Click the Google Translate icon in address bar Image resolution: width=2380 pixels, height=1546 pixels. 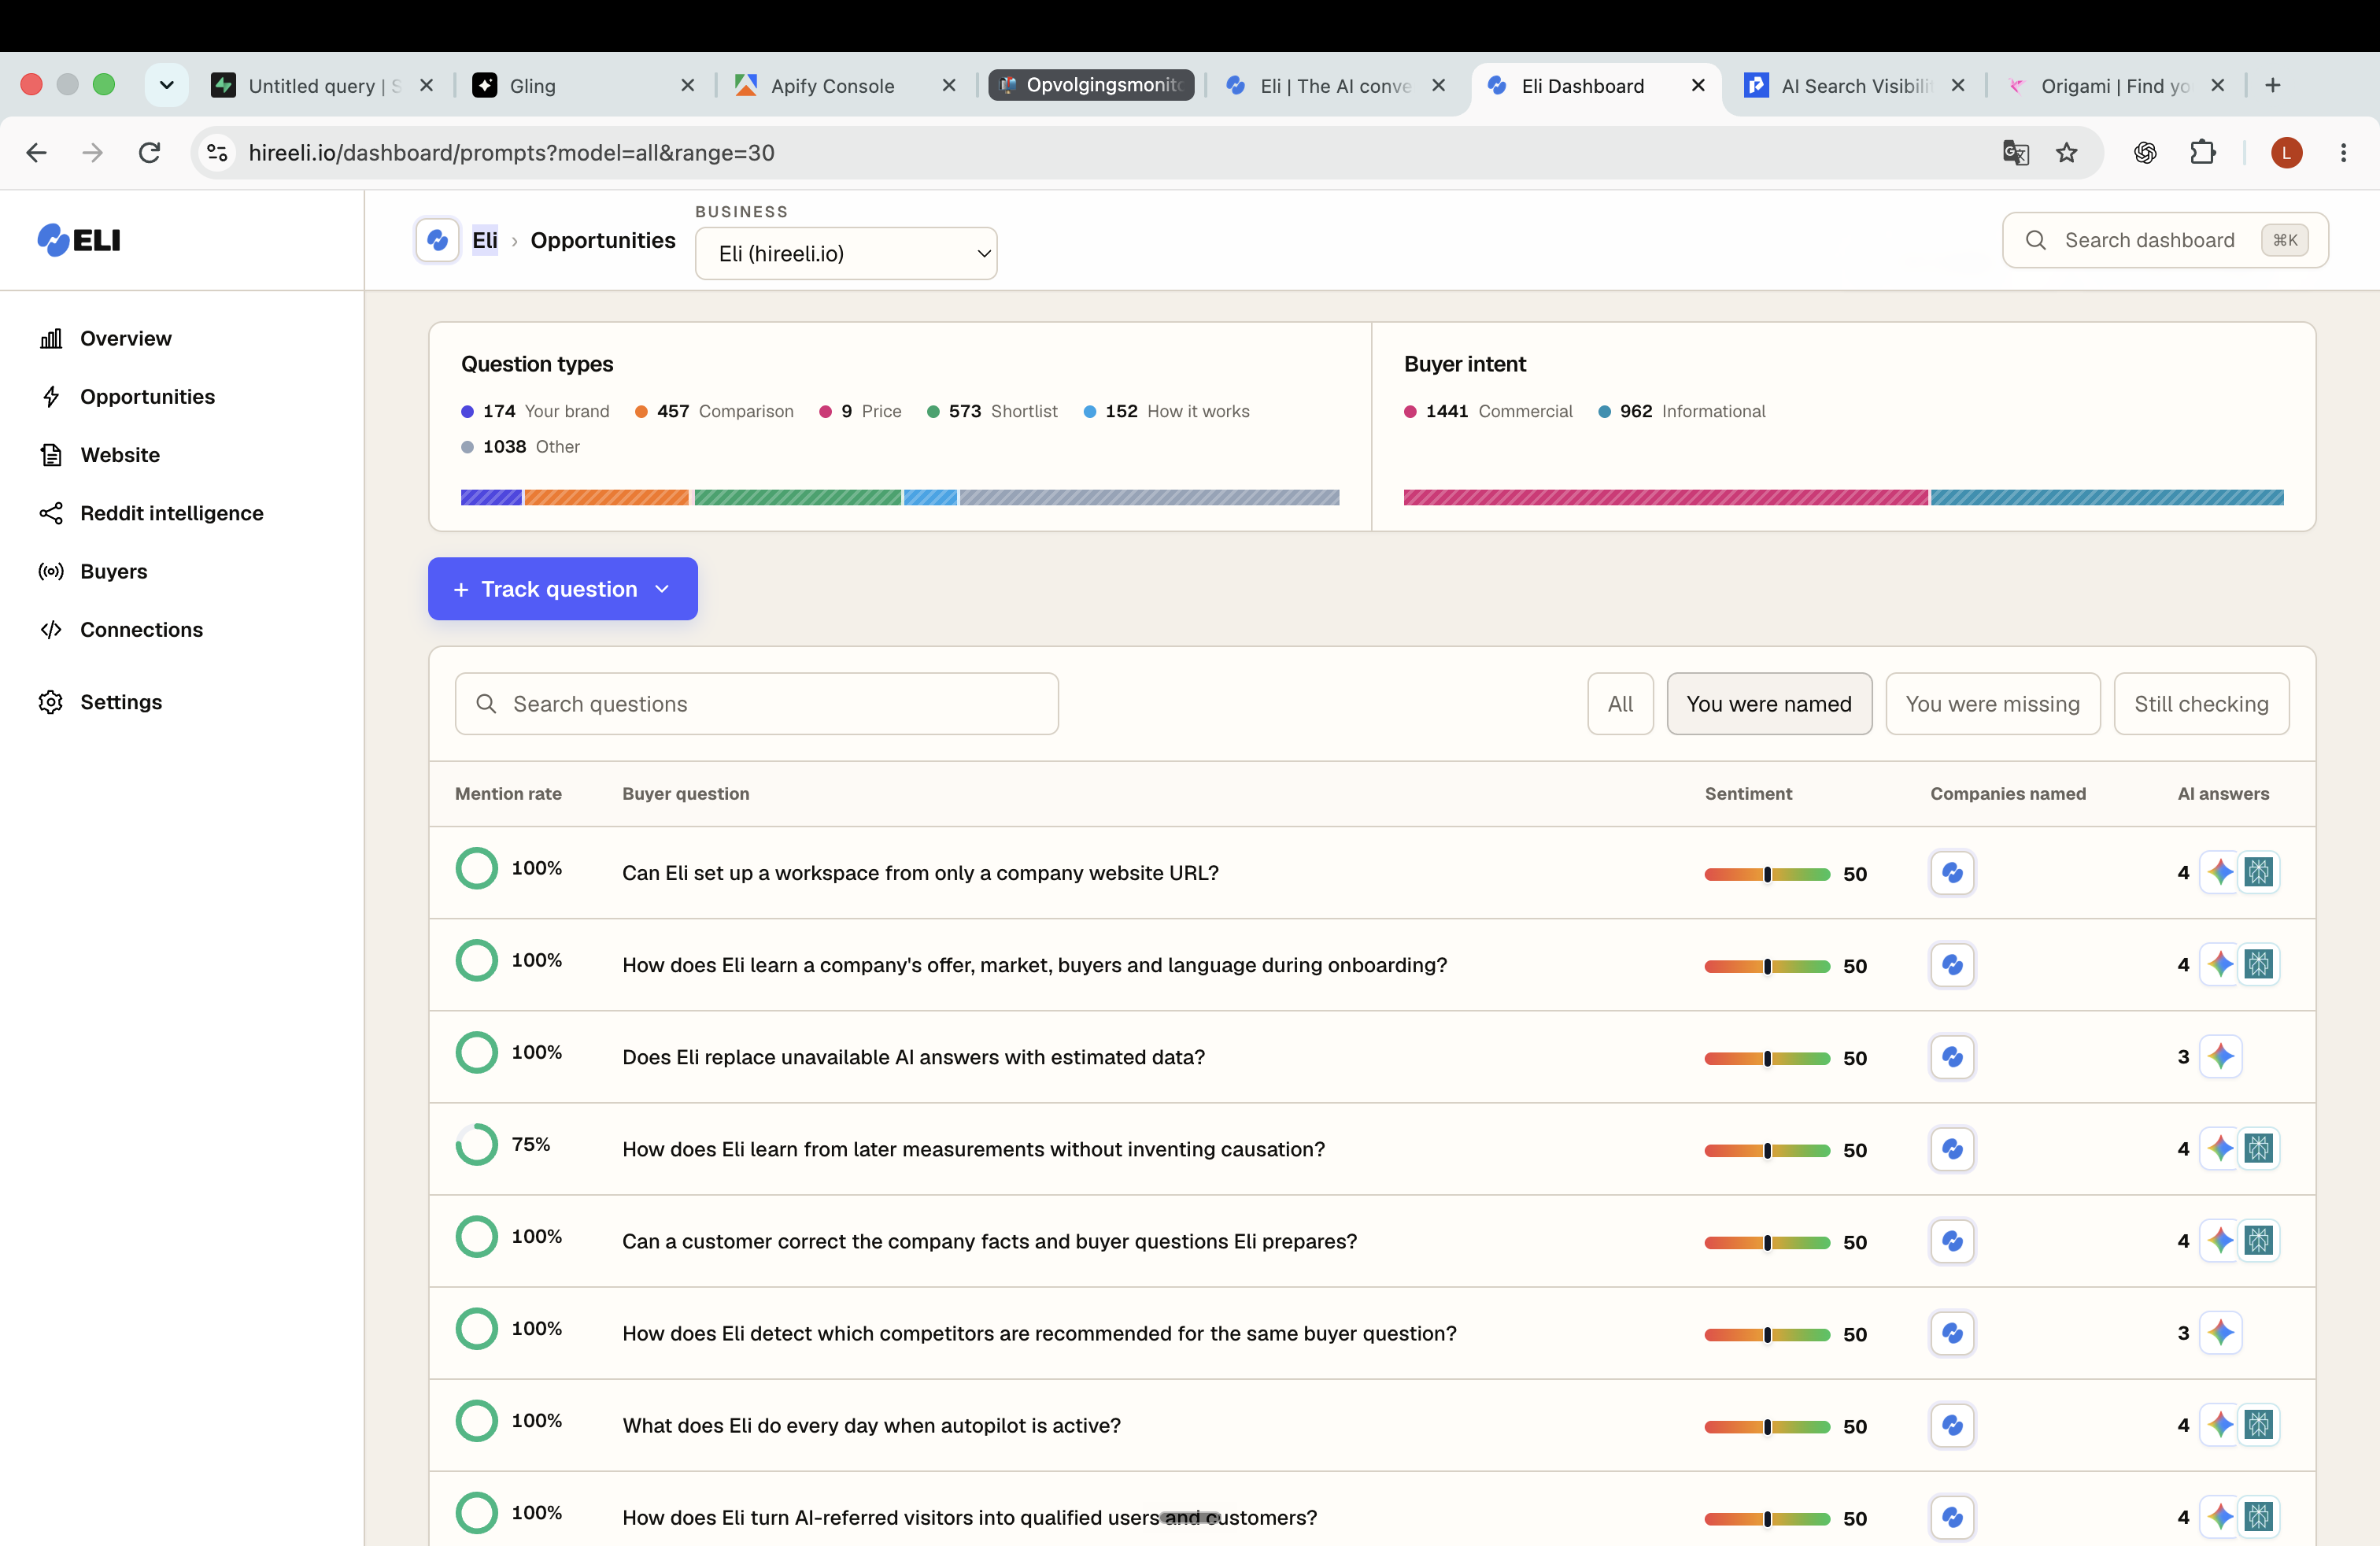[x=2015, y=153]
